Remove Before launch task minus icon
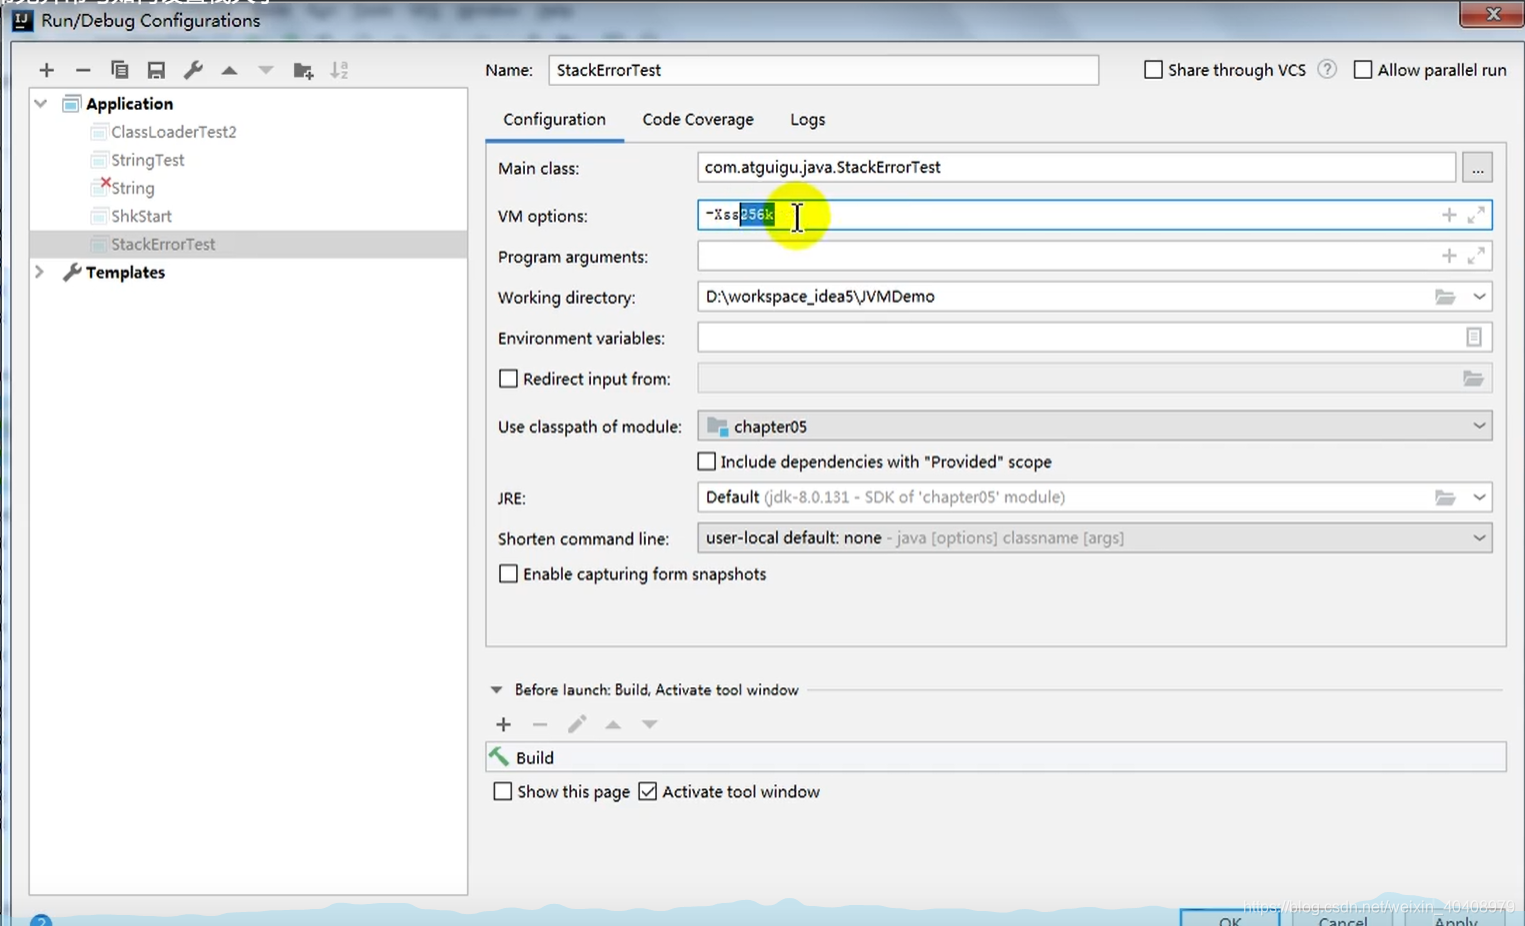1525x926 pixels. (540, 724)
